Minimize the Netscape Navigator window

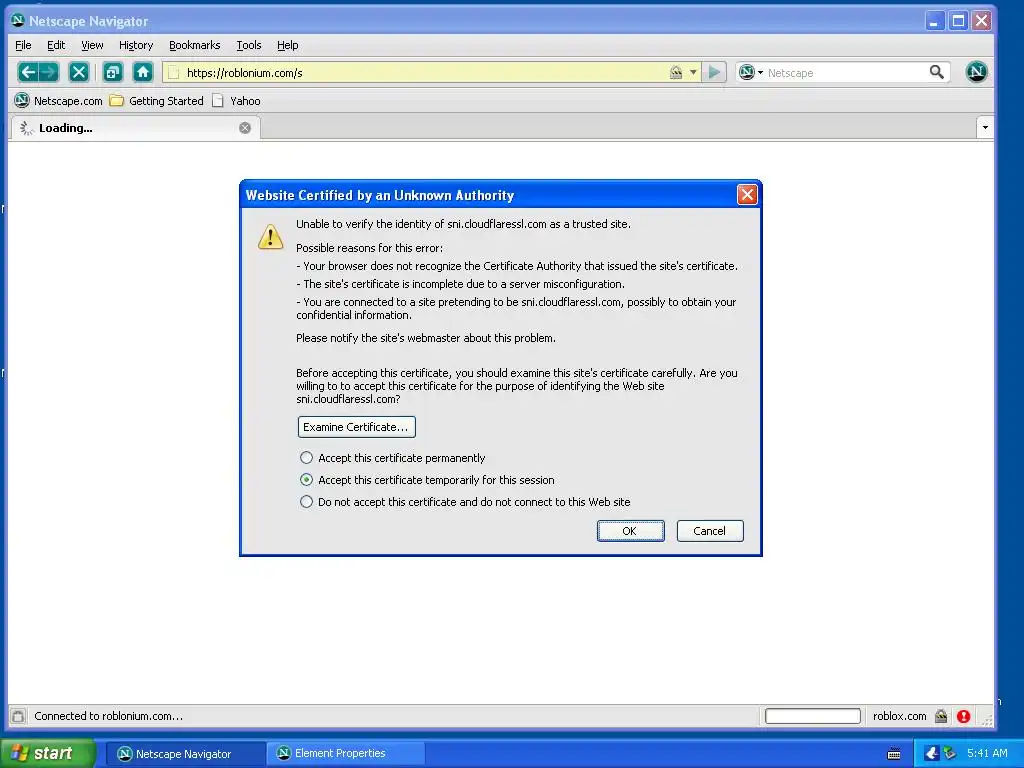pos(935,21)
